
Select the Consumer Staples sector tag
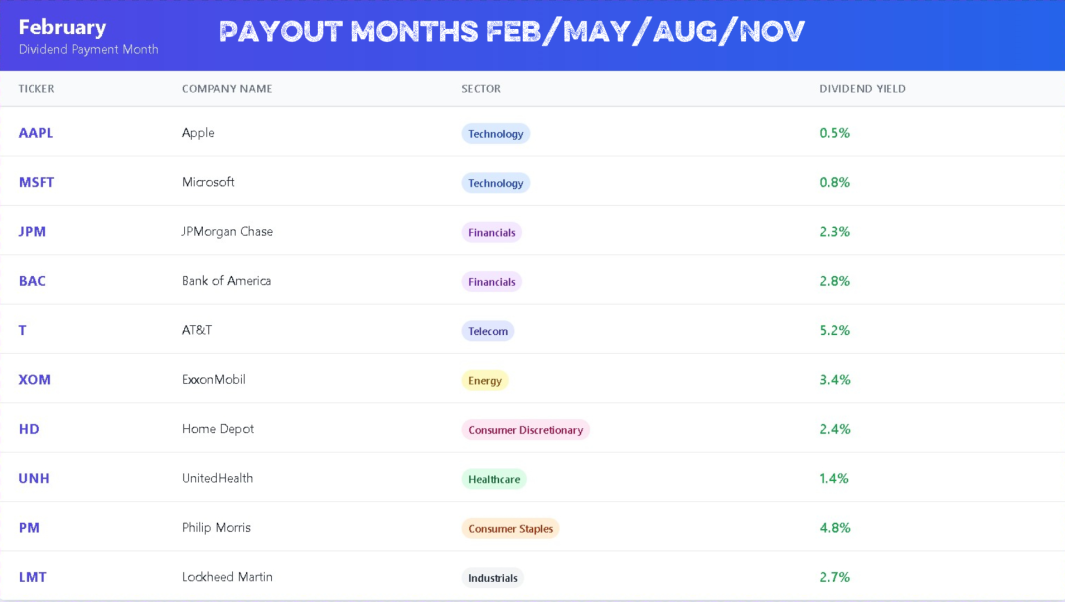click(x=511, y=529)
